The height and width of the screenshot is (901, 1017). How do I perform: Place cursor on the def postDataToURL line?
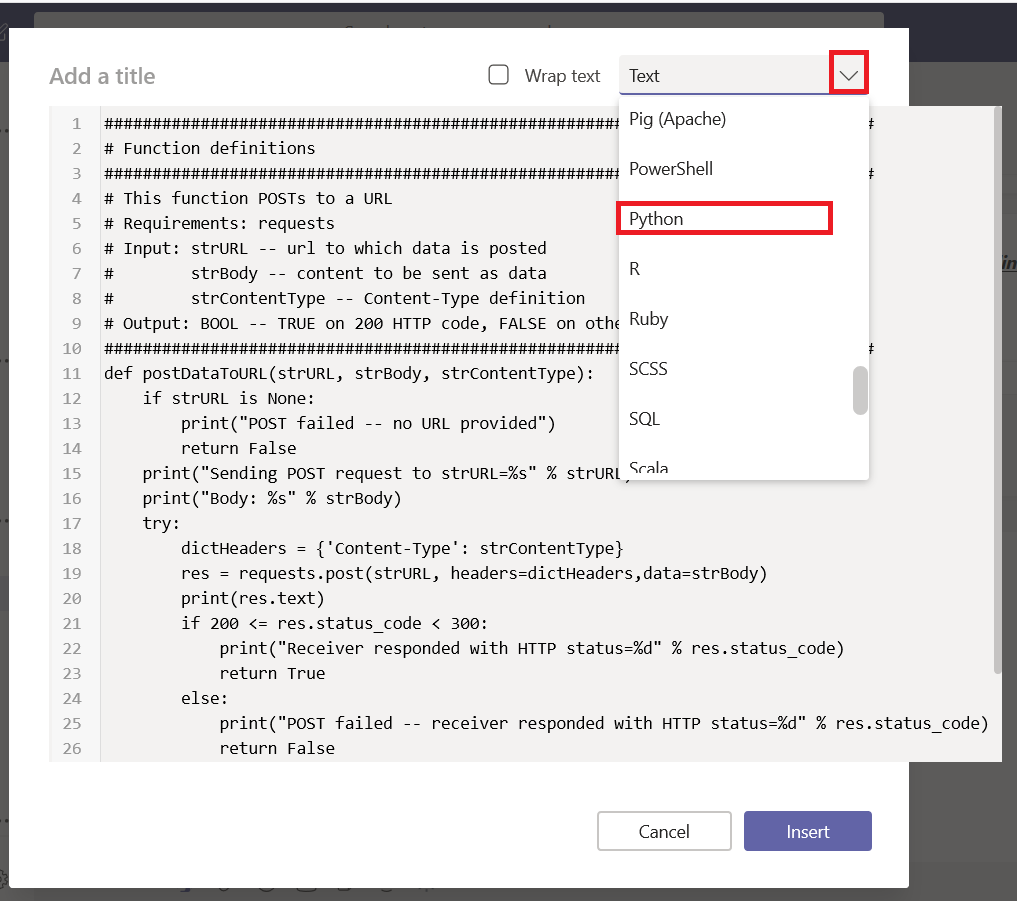point(348,373)
